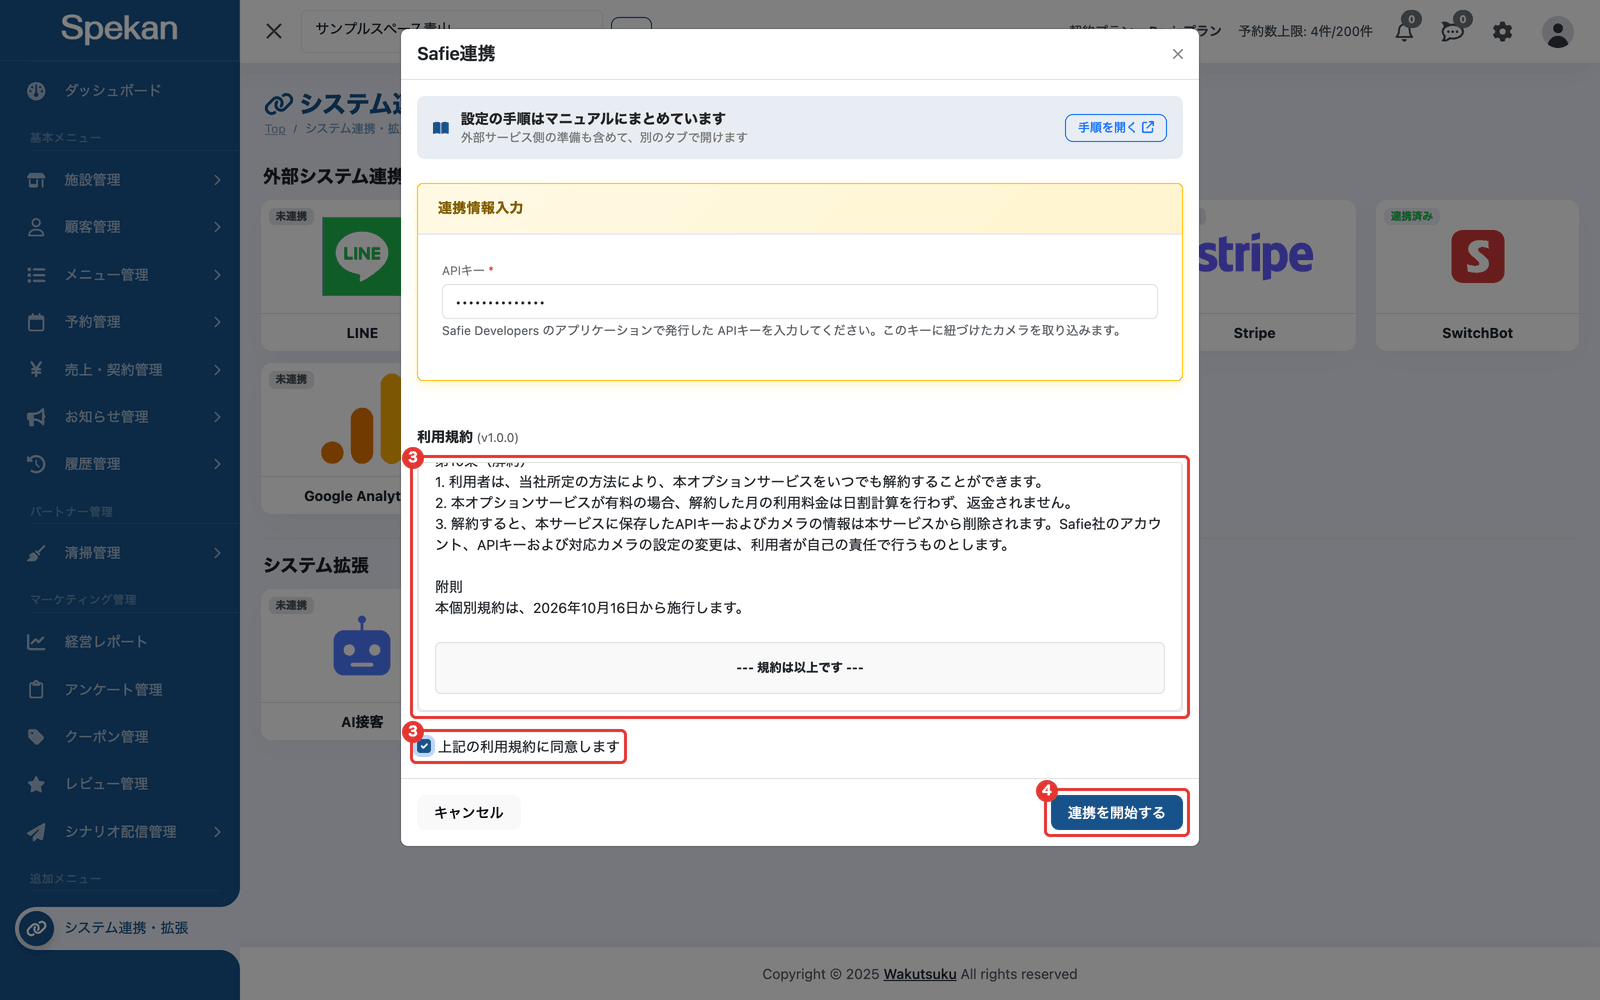Image resolution: width=1600 pixels, height=1000 pixels.
Task: Expand メニュー管理 submenu chevron
Action: pyautogui.click(x=217, y=275)
